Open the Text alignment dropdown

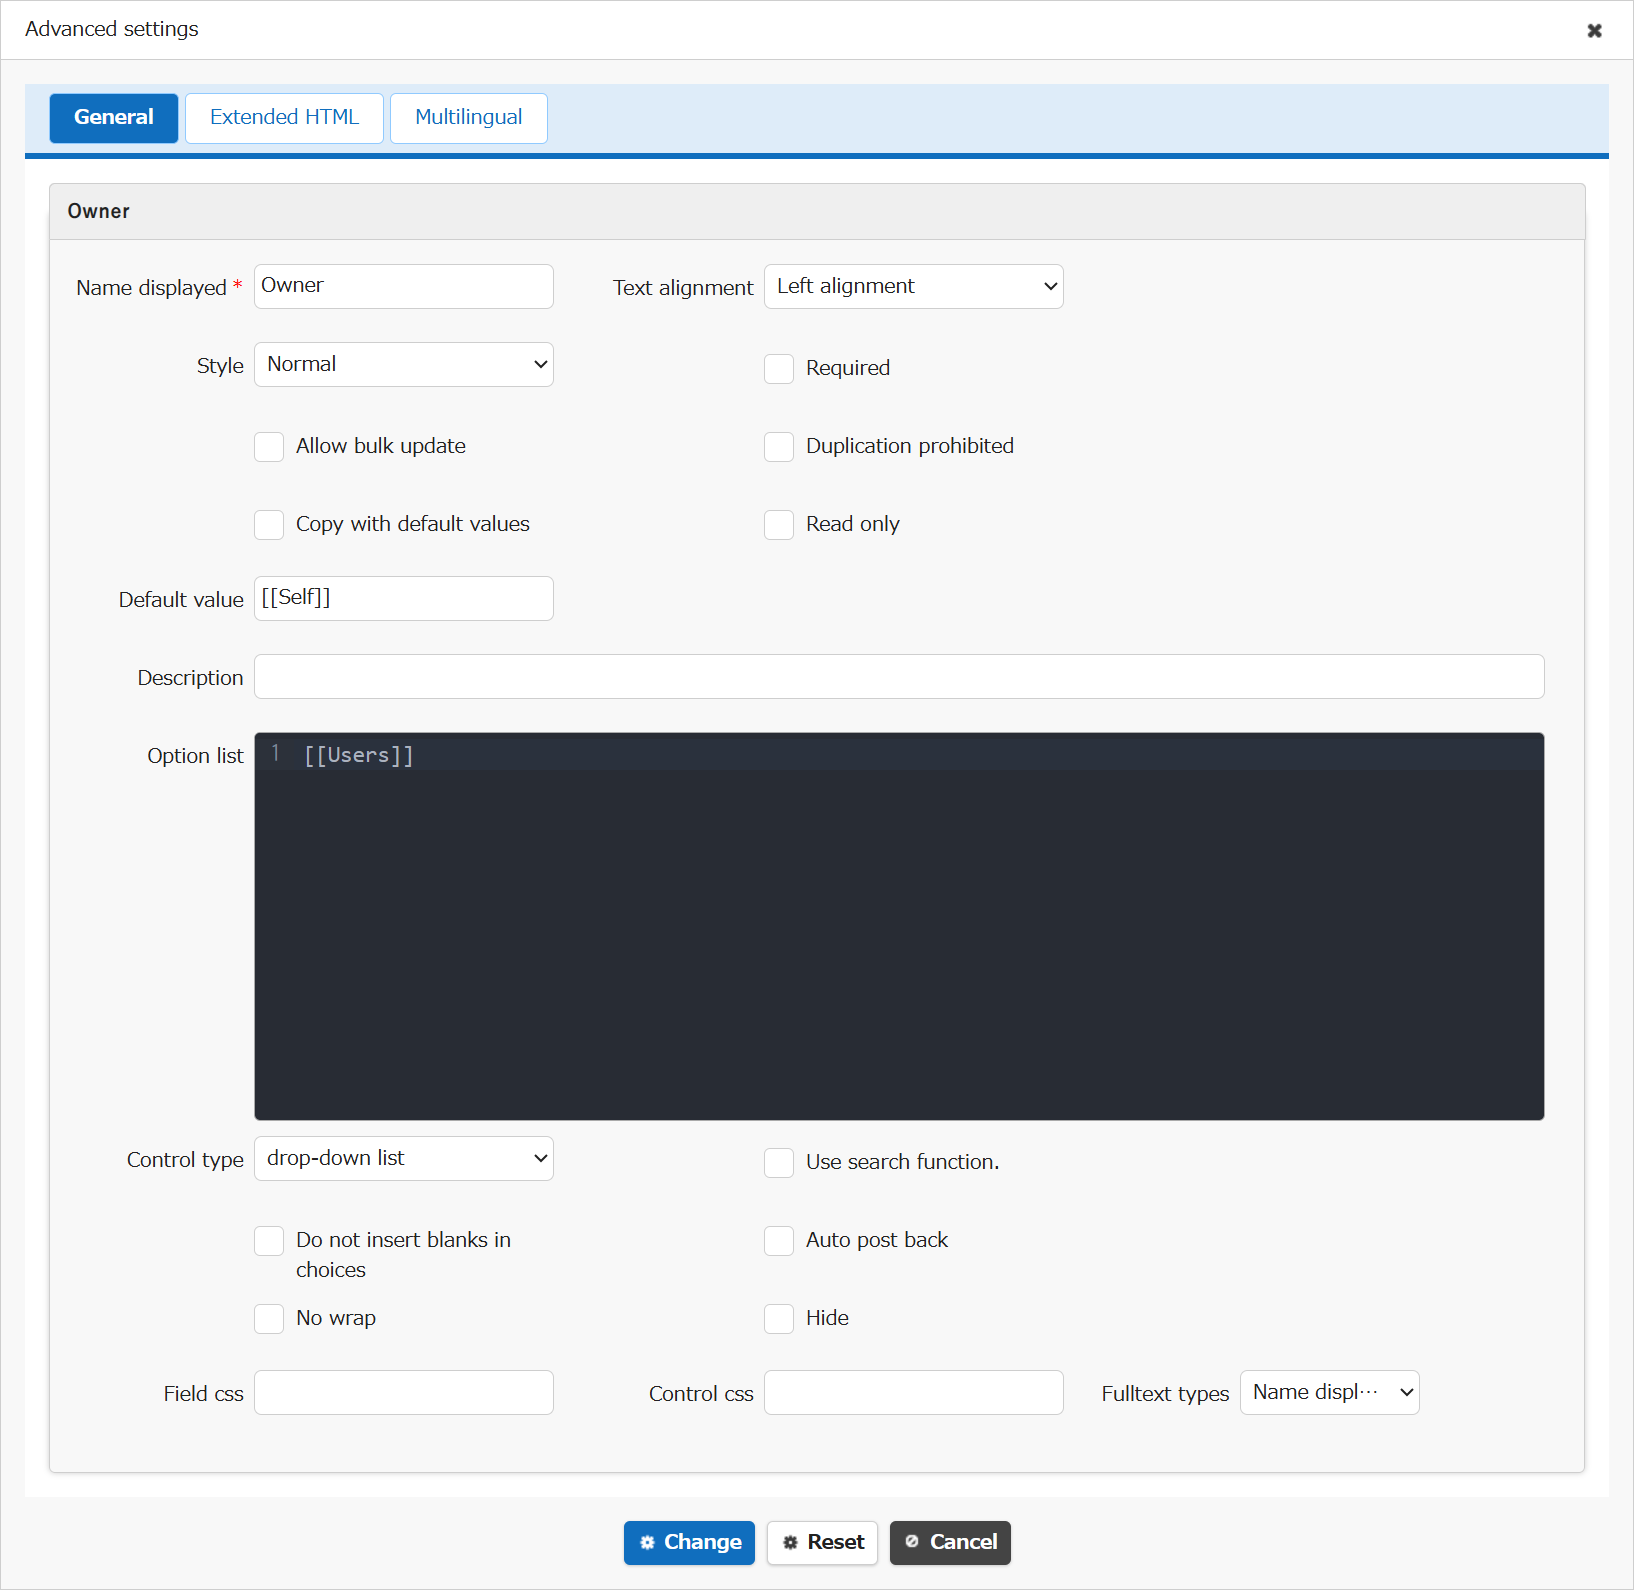coord(913,286)
